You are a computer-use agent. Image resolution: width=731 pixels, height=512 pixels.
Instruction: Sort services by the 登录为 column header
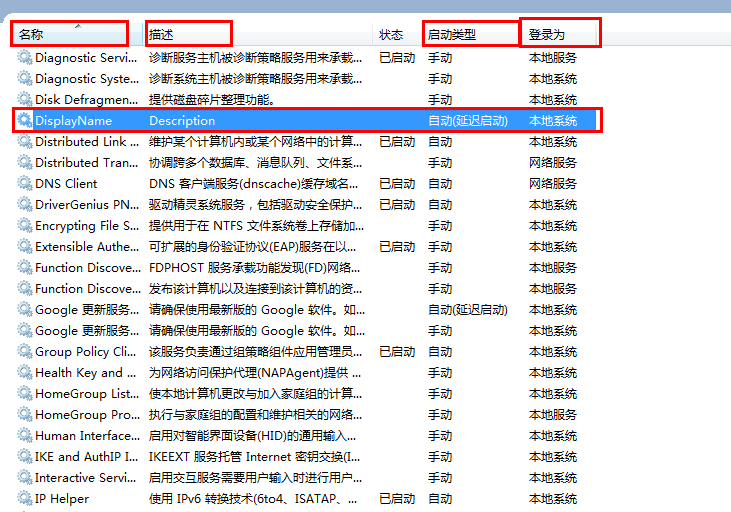tap(559, 34)
